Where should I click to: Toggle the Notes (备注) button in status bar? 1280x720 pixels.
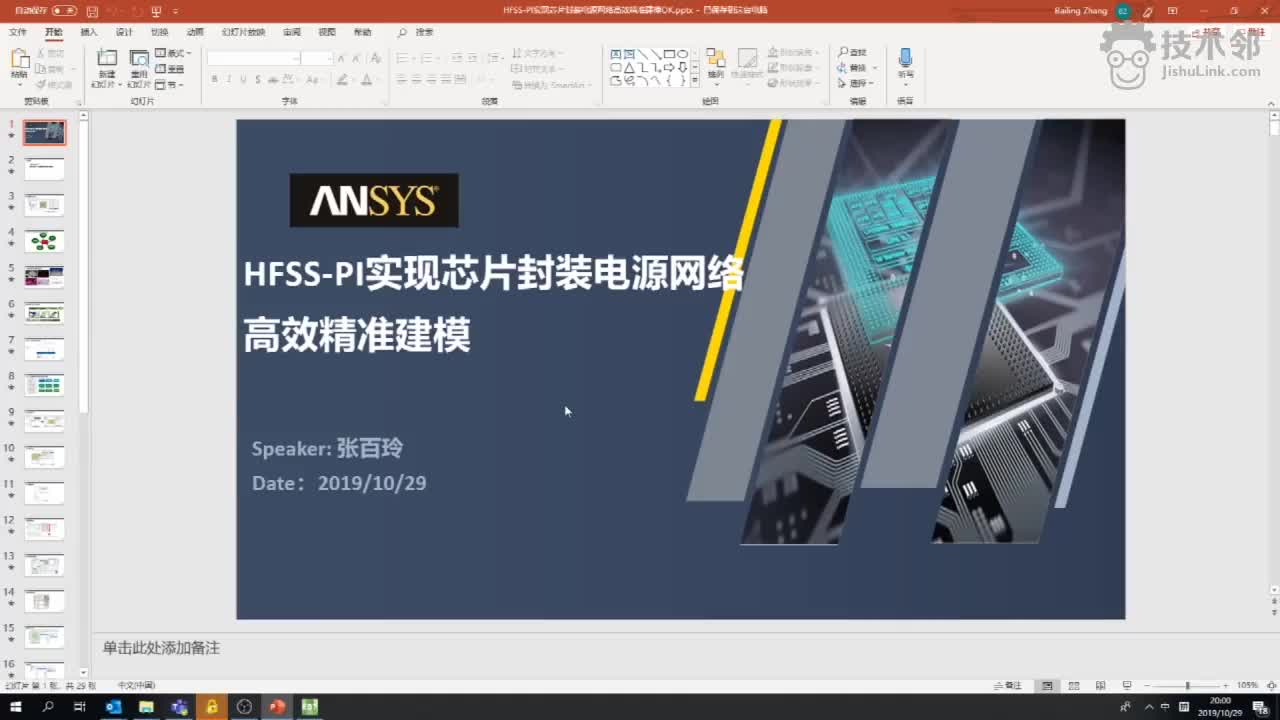(1008, 685)
